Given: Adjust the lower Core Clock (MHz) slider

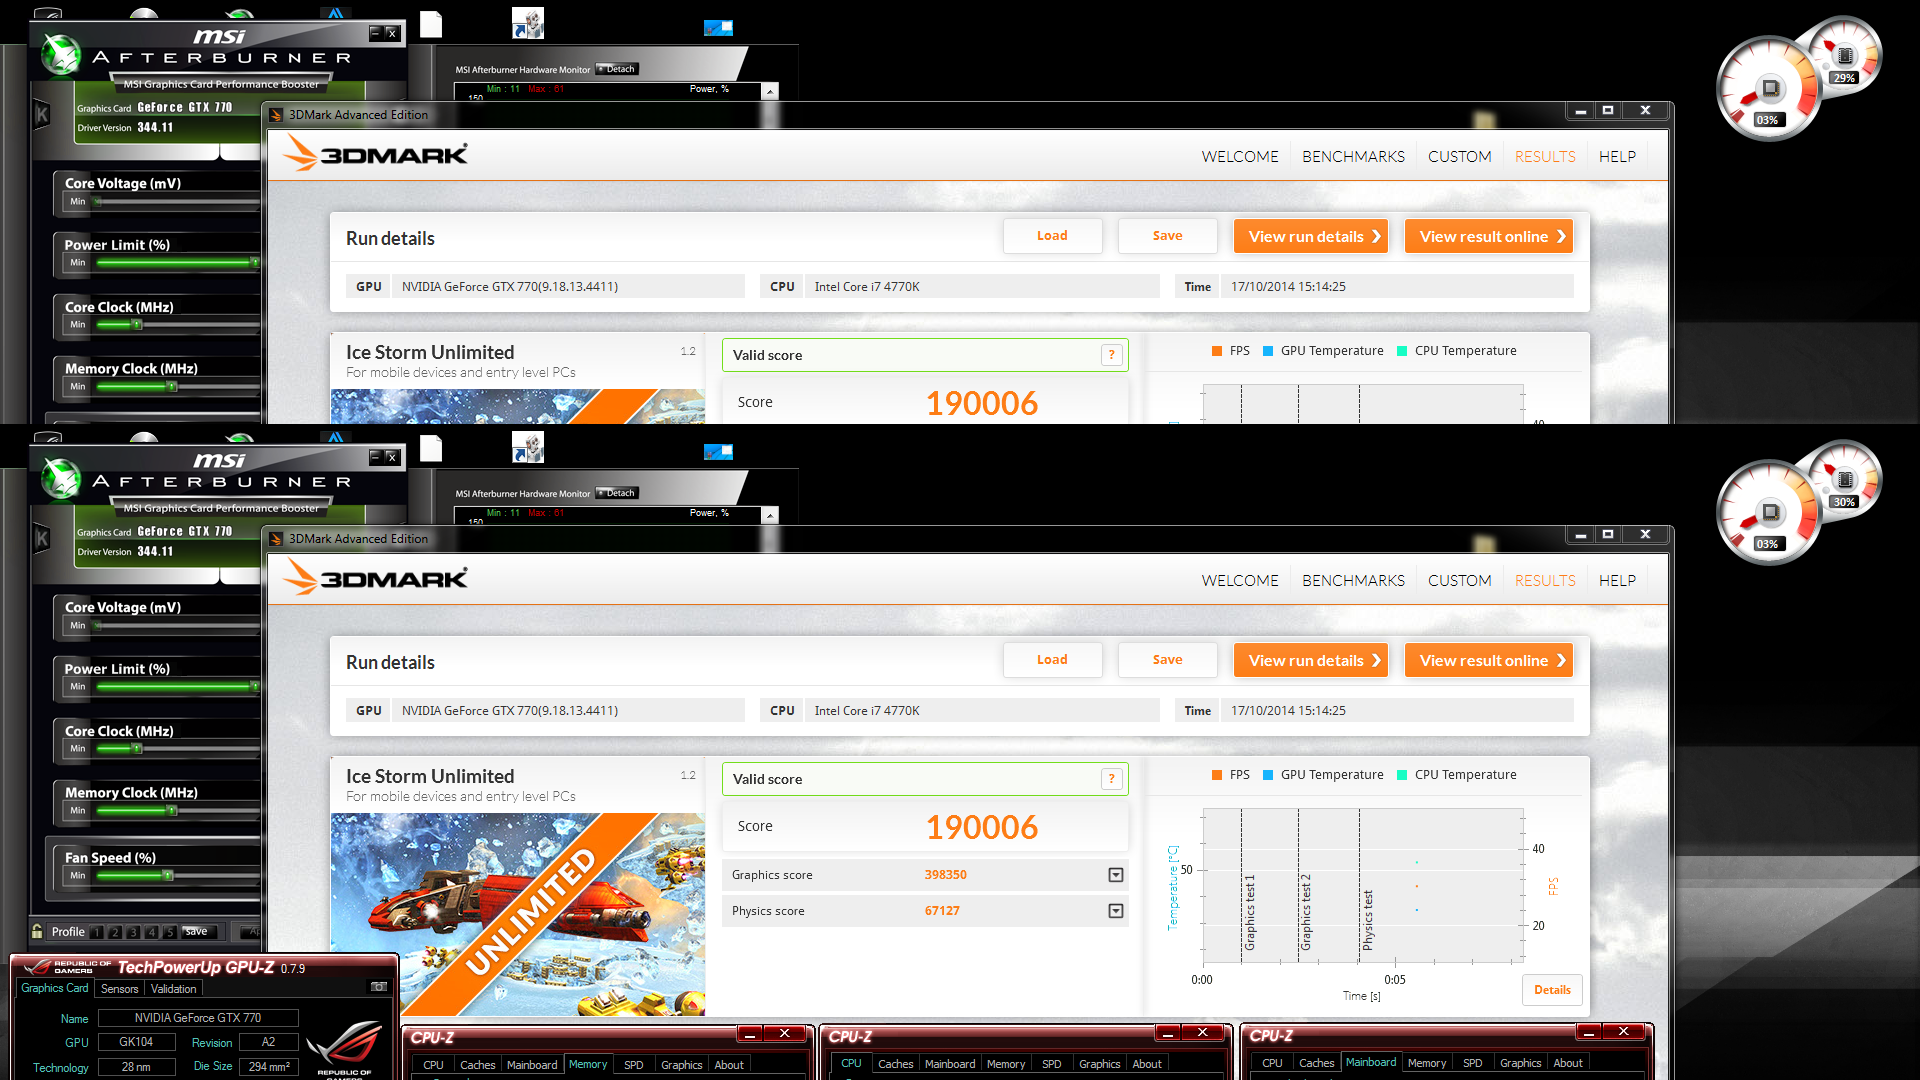Looking at the screenshot, I should pyautogui.click(x=137, y=749).
